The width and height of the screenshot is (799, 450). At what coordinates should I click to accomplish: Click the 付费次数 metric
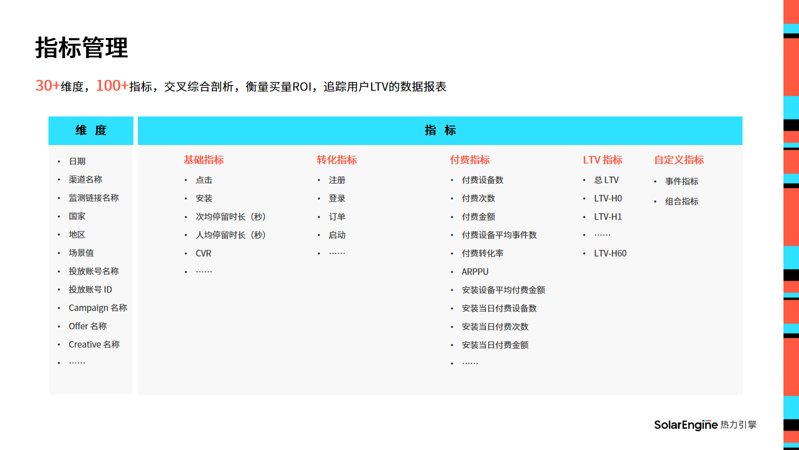point(478,198)
